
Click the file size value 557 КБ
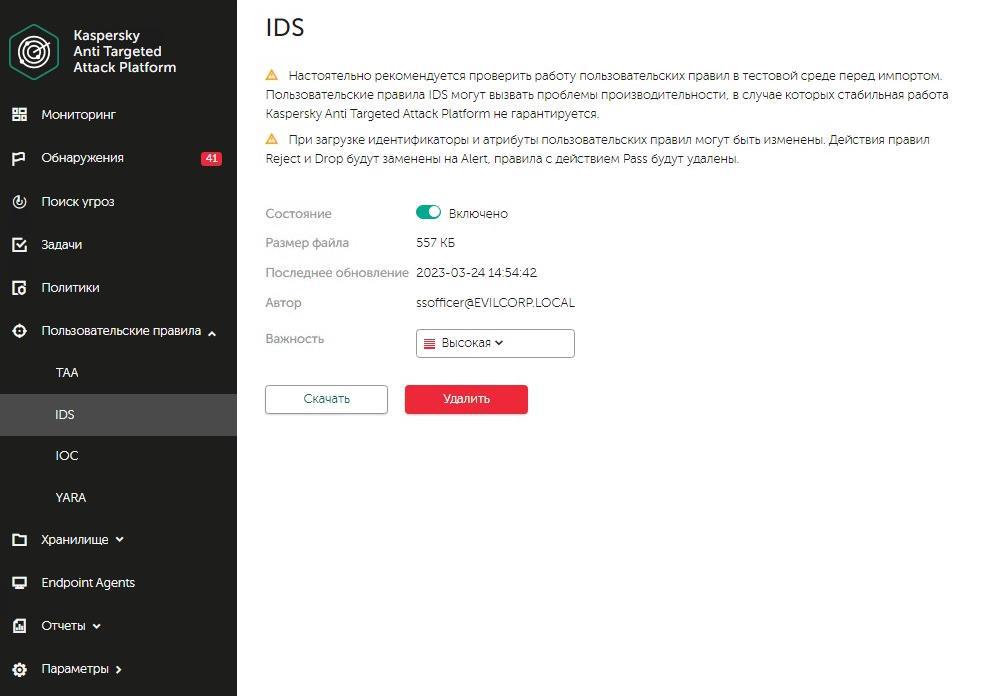[435, 243]
